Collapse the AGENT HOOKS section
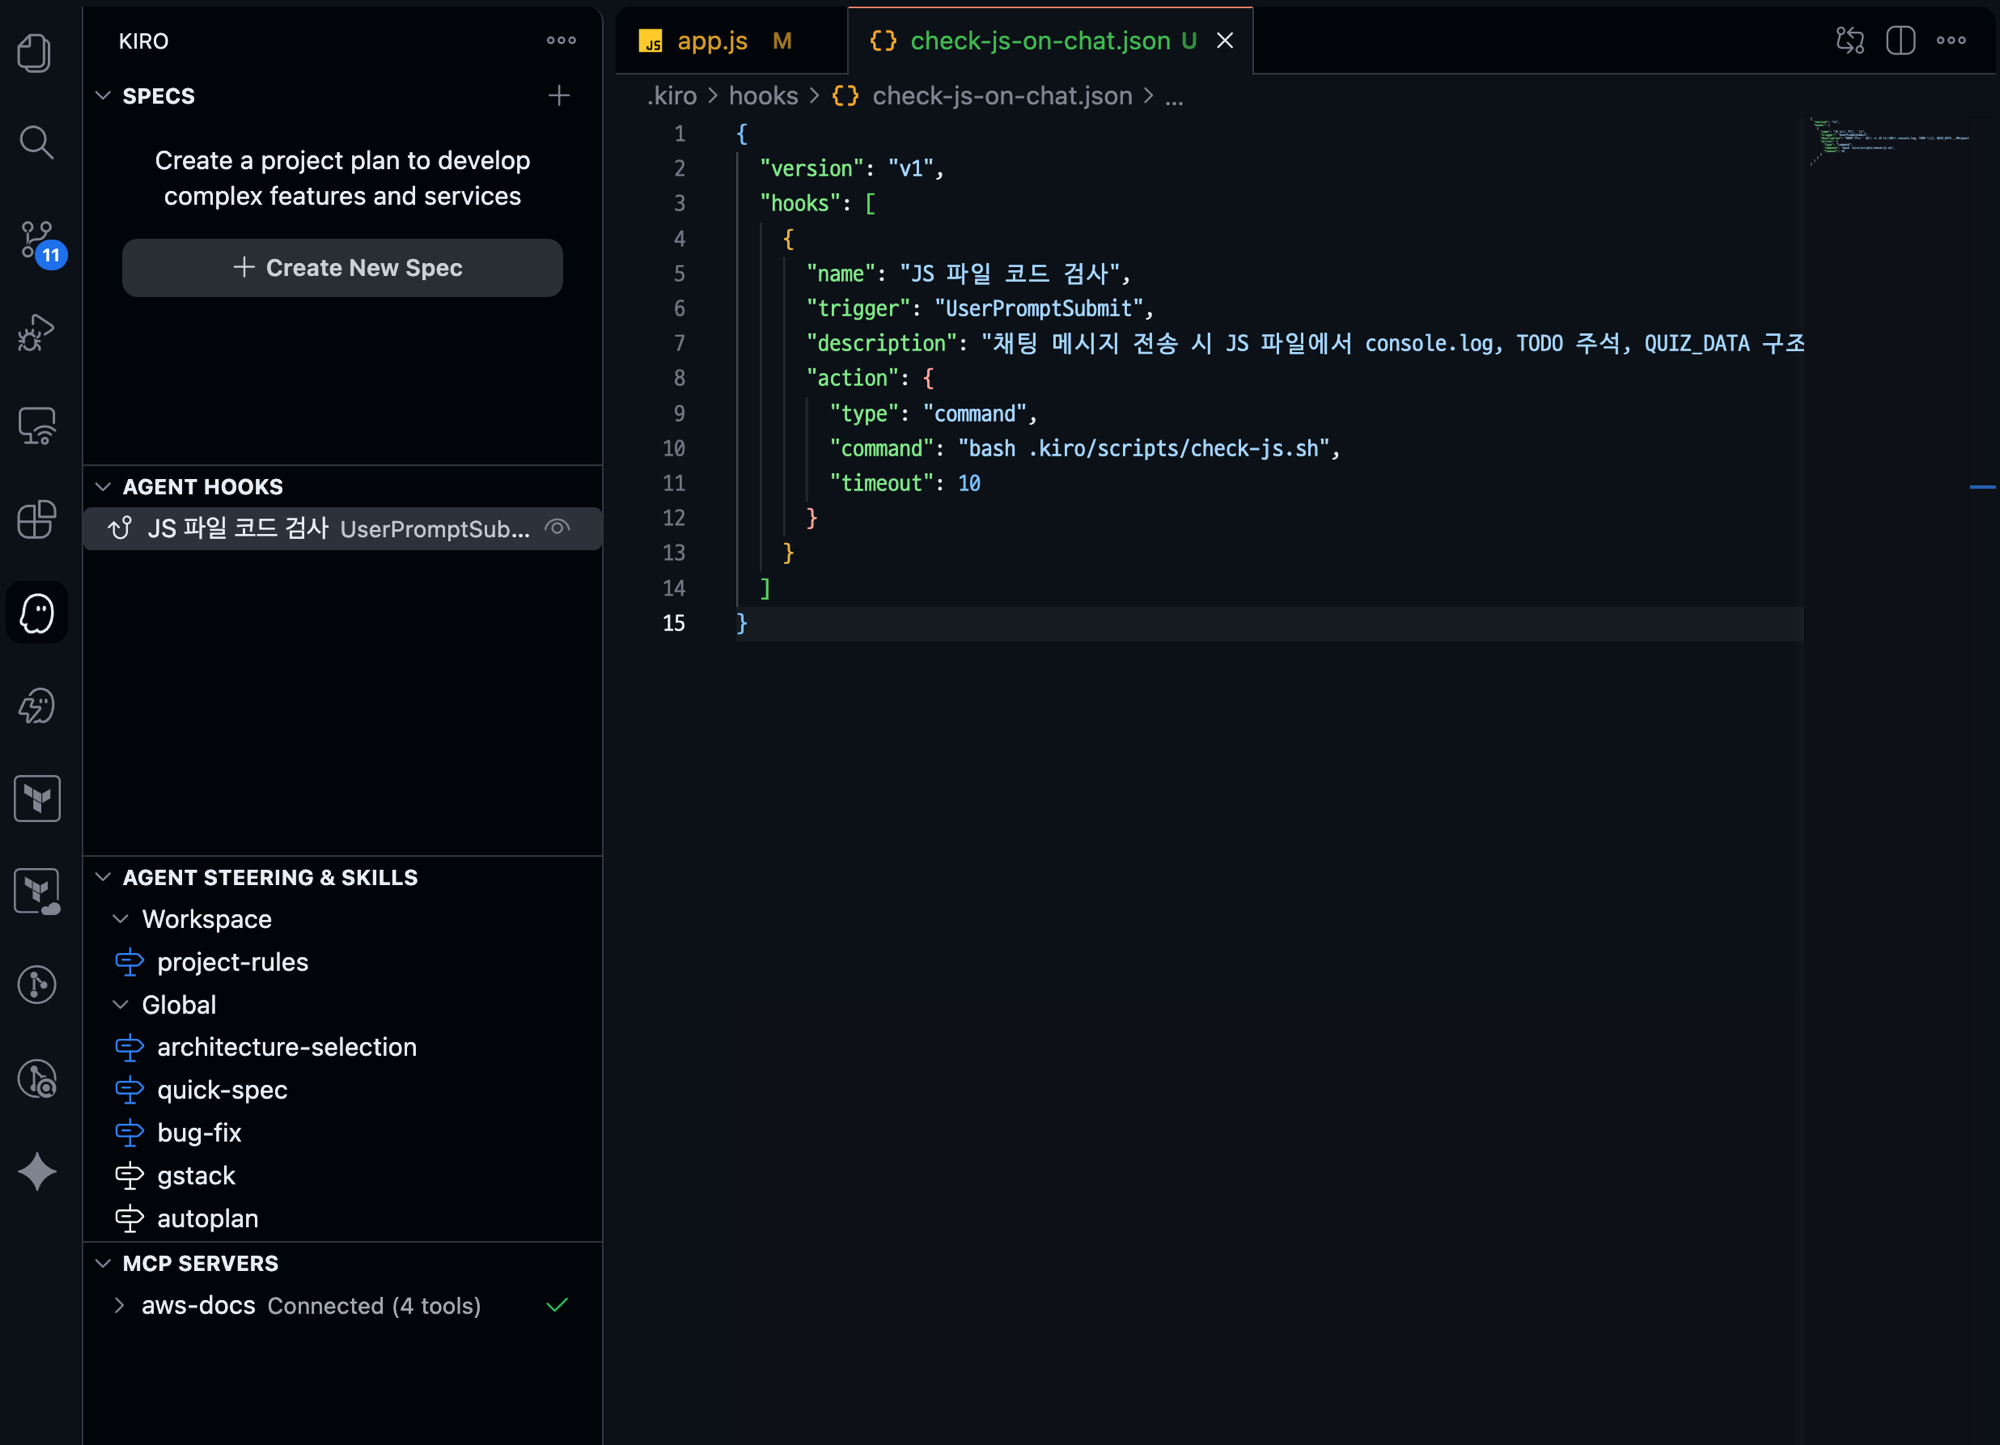 pyautogui.click(x=103, y=487)
